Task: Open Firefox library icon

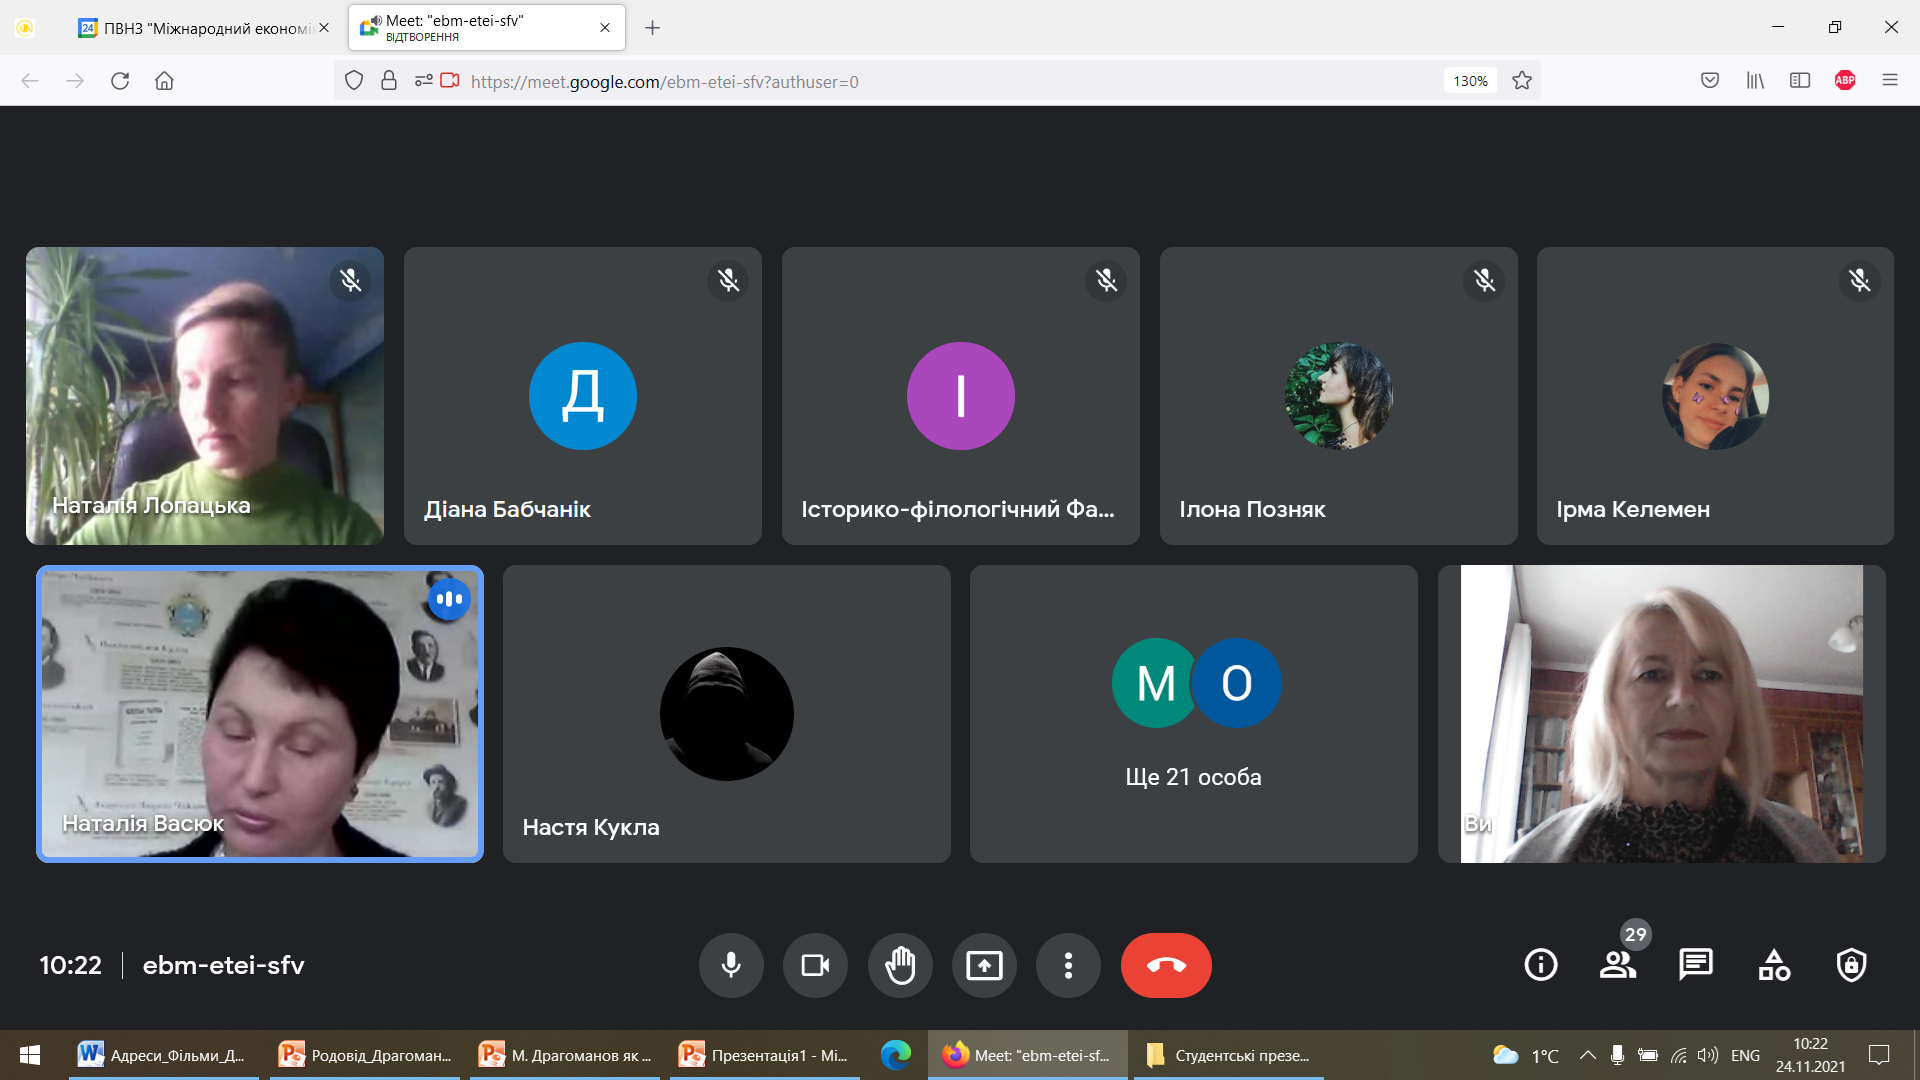Action: [x=1755, y=81]
